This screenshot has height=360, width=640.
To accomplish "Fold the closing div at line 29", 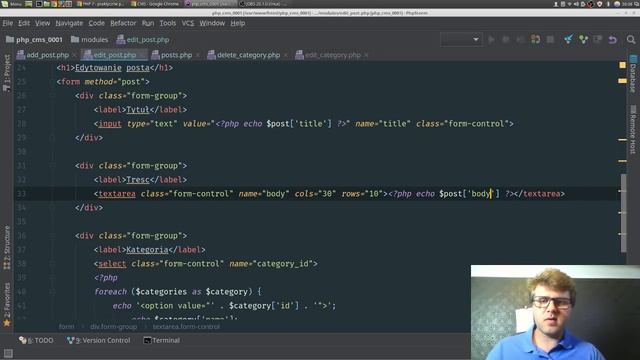I will point(52,138).
